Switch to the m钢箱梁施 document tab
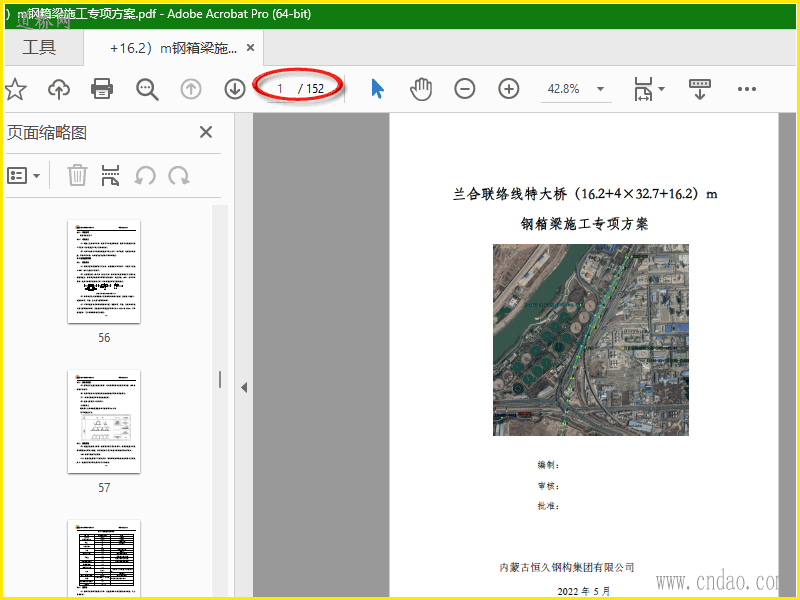This screenshot has height=600, width=800. pos(173,48)
